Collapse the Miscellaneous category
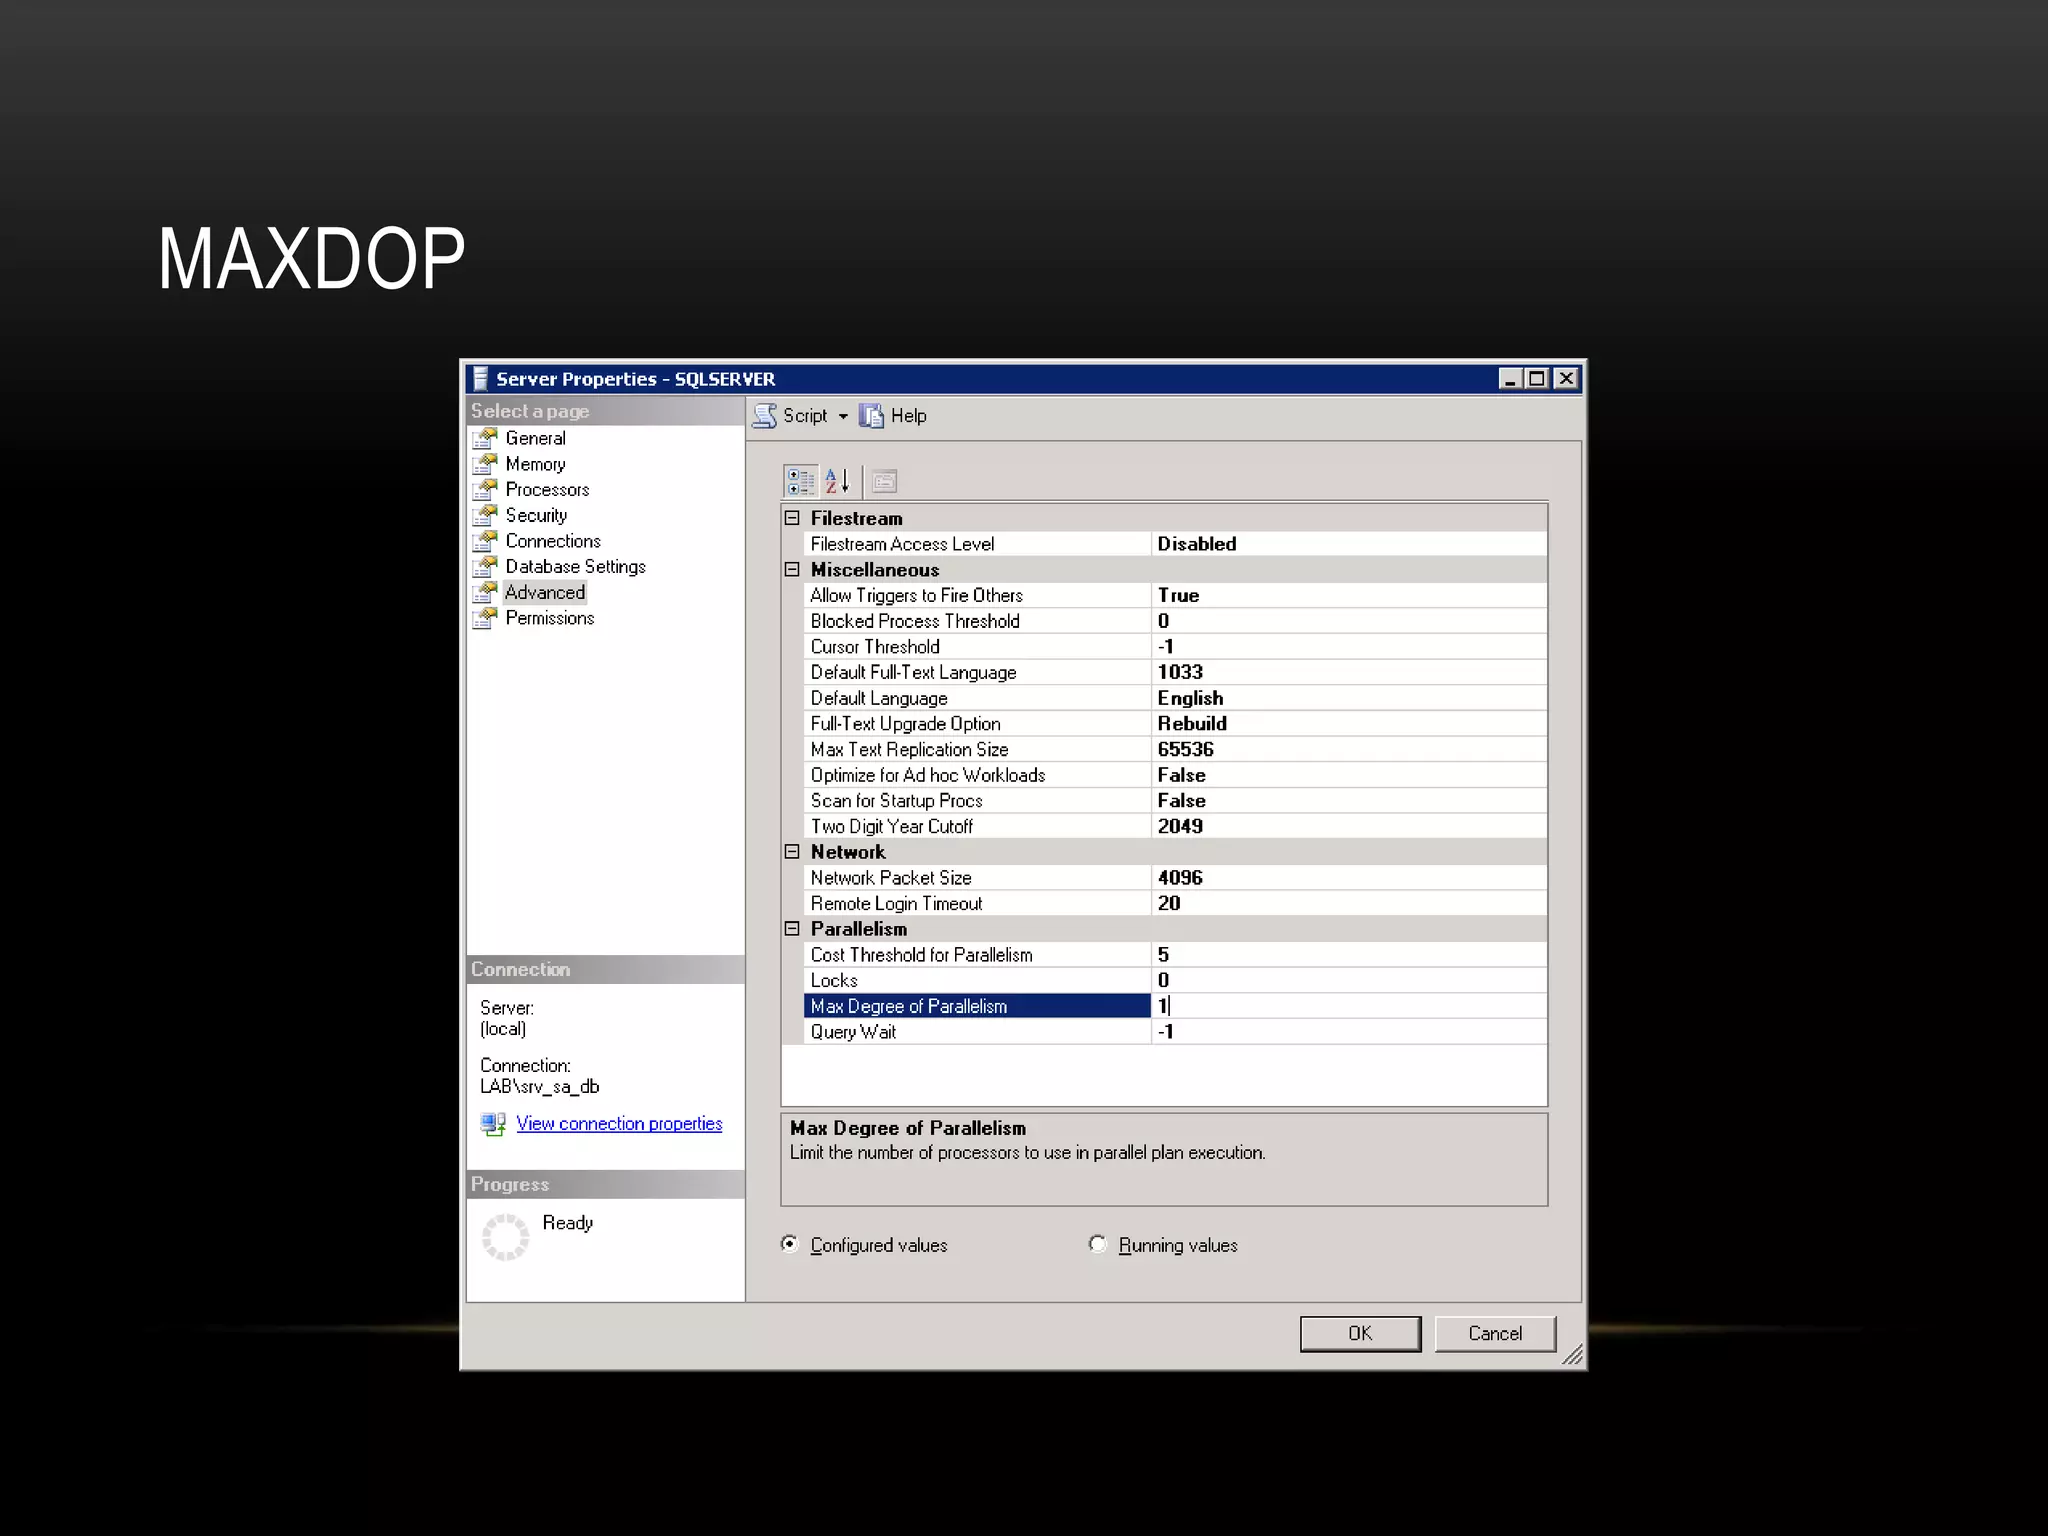The image size is (2048, 1536). [x=792, y=569]
